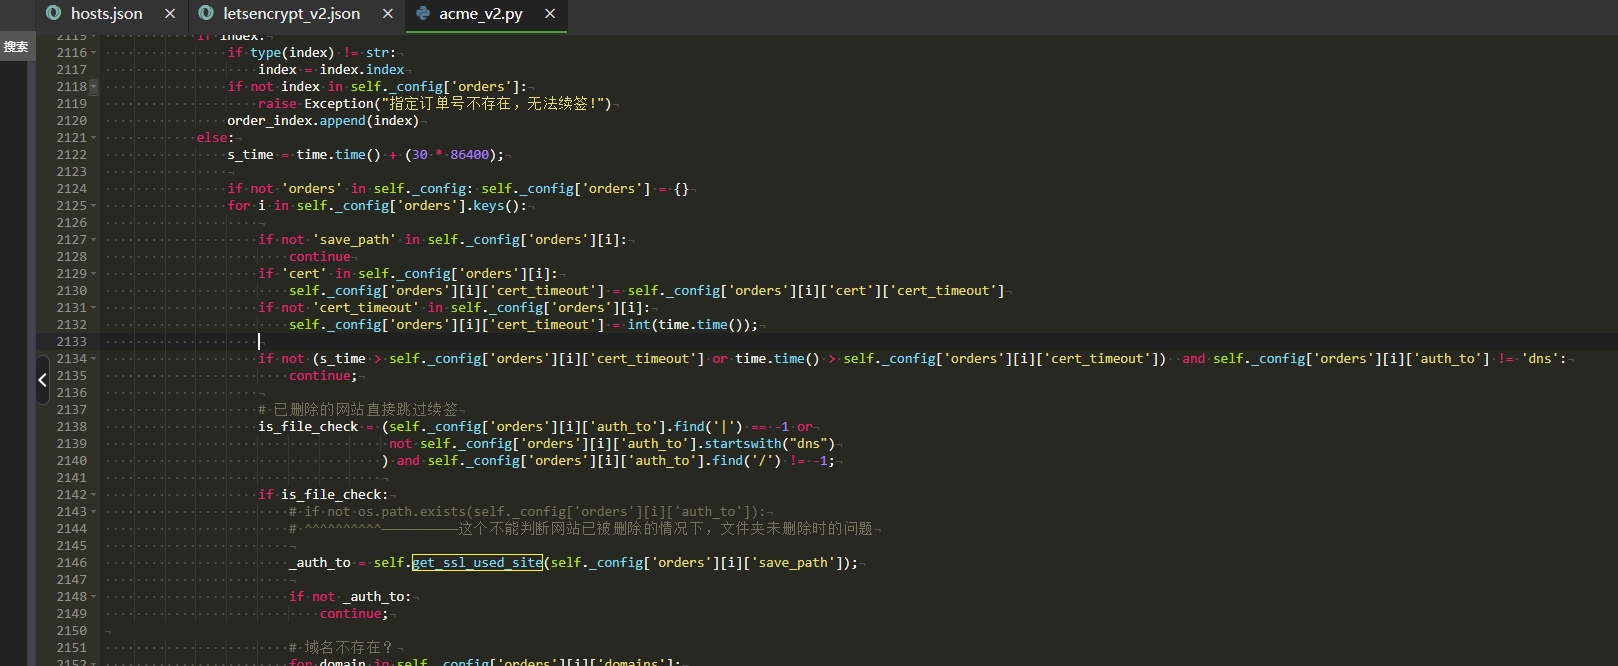Click _auth_to assignment on line 2146
1618x666 pixels.
coord(320,563)
